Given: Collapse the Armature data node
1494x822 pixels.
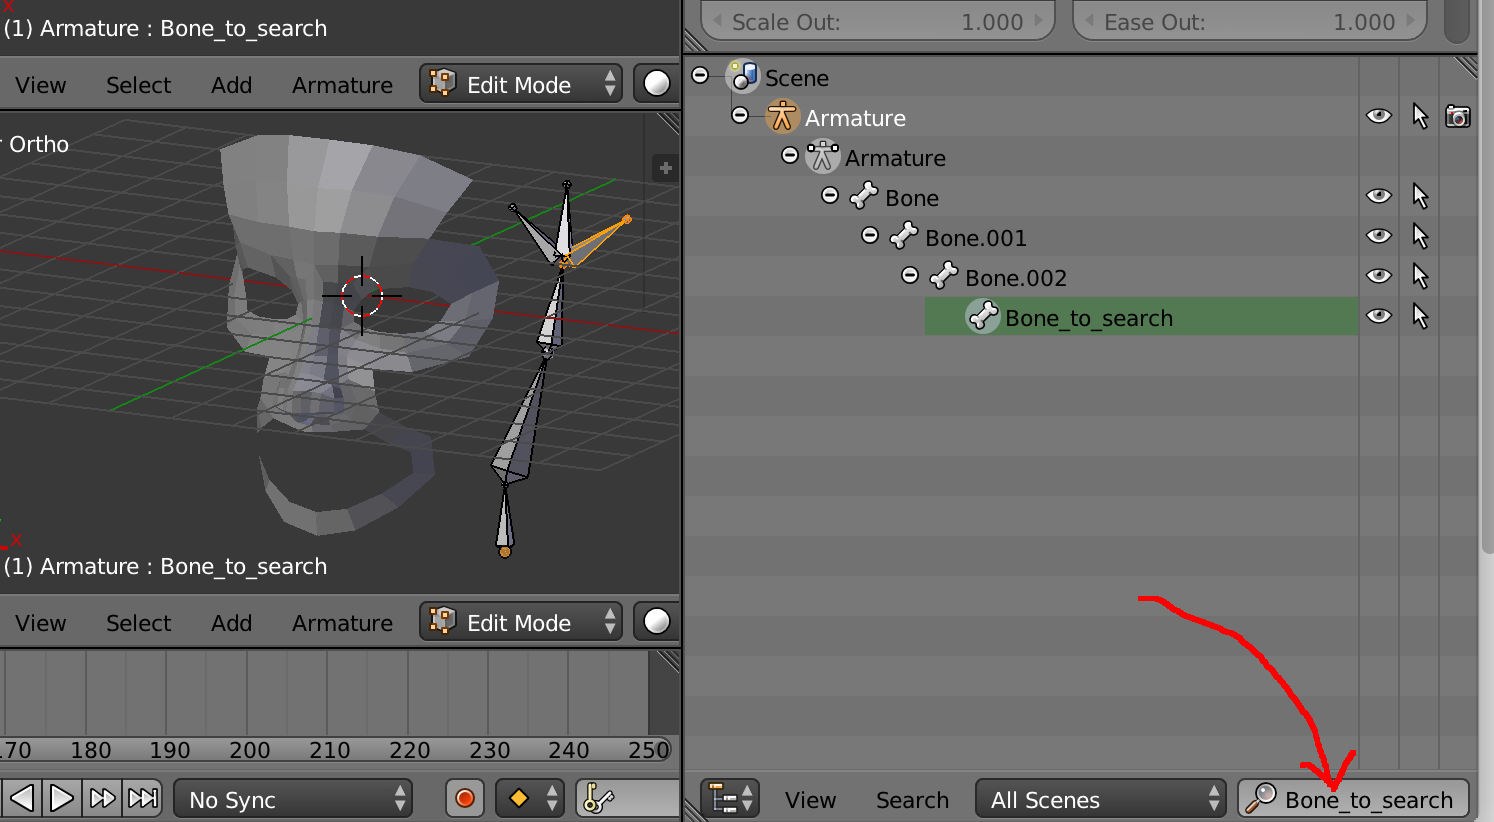Looking at the screenshot, I should [x=790, y=155].
